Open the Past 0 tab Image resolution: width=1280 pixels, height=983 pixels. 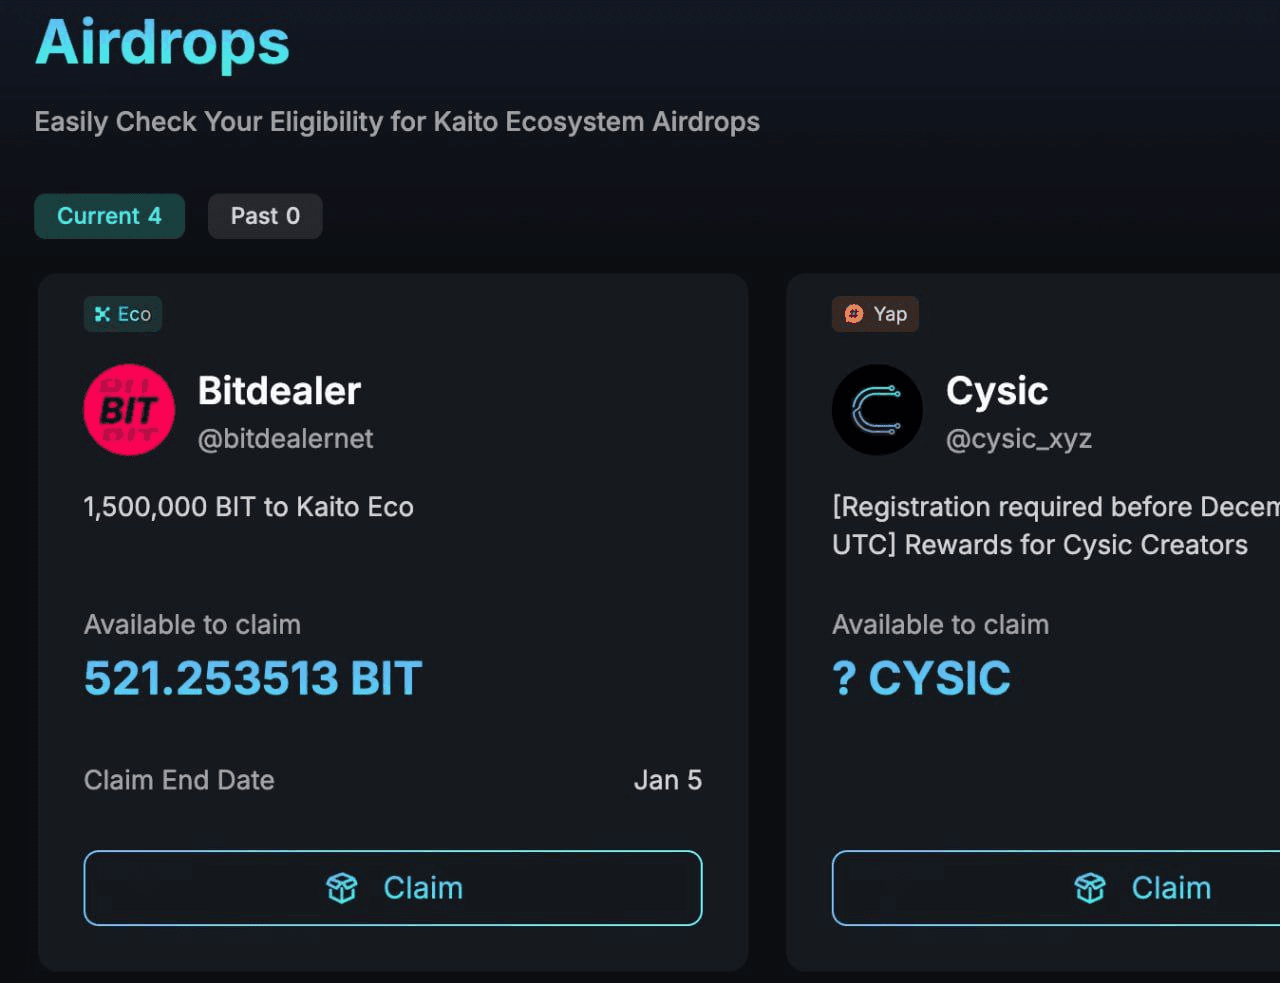coord(265,216)
